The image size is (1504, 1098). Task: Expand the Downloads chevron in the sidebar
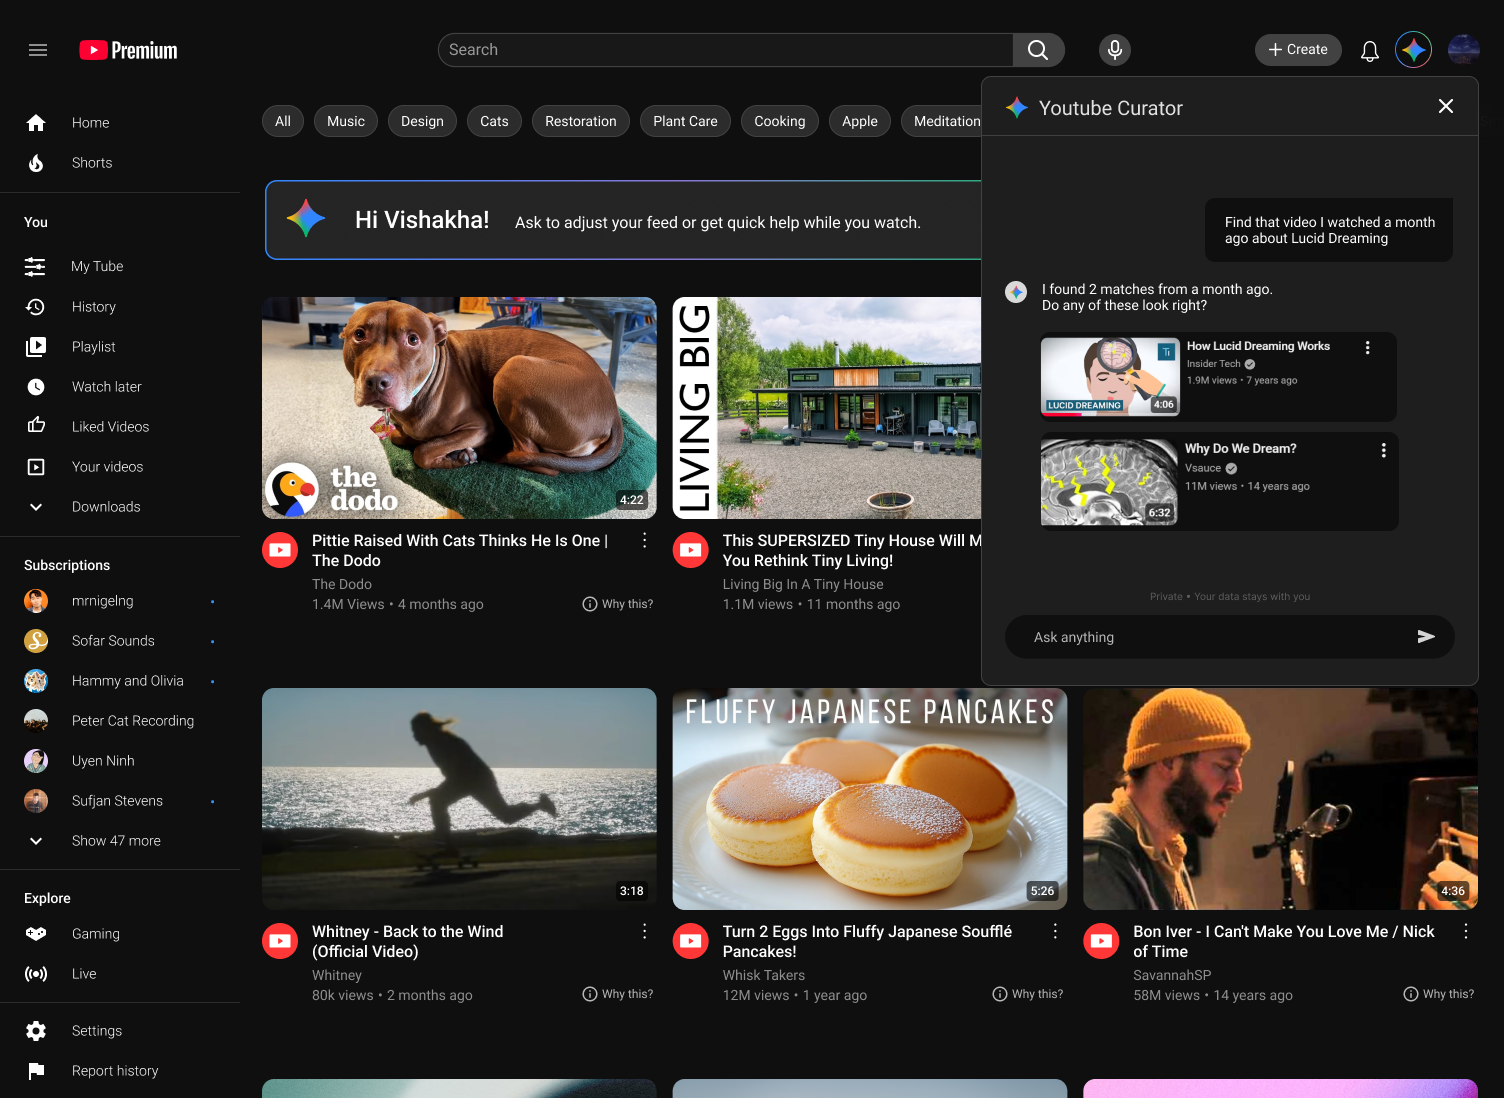pyautogui.click(x=36, y=507)
